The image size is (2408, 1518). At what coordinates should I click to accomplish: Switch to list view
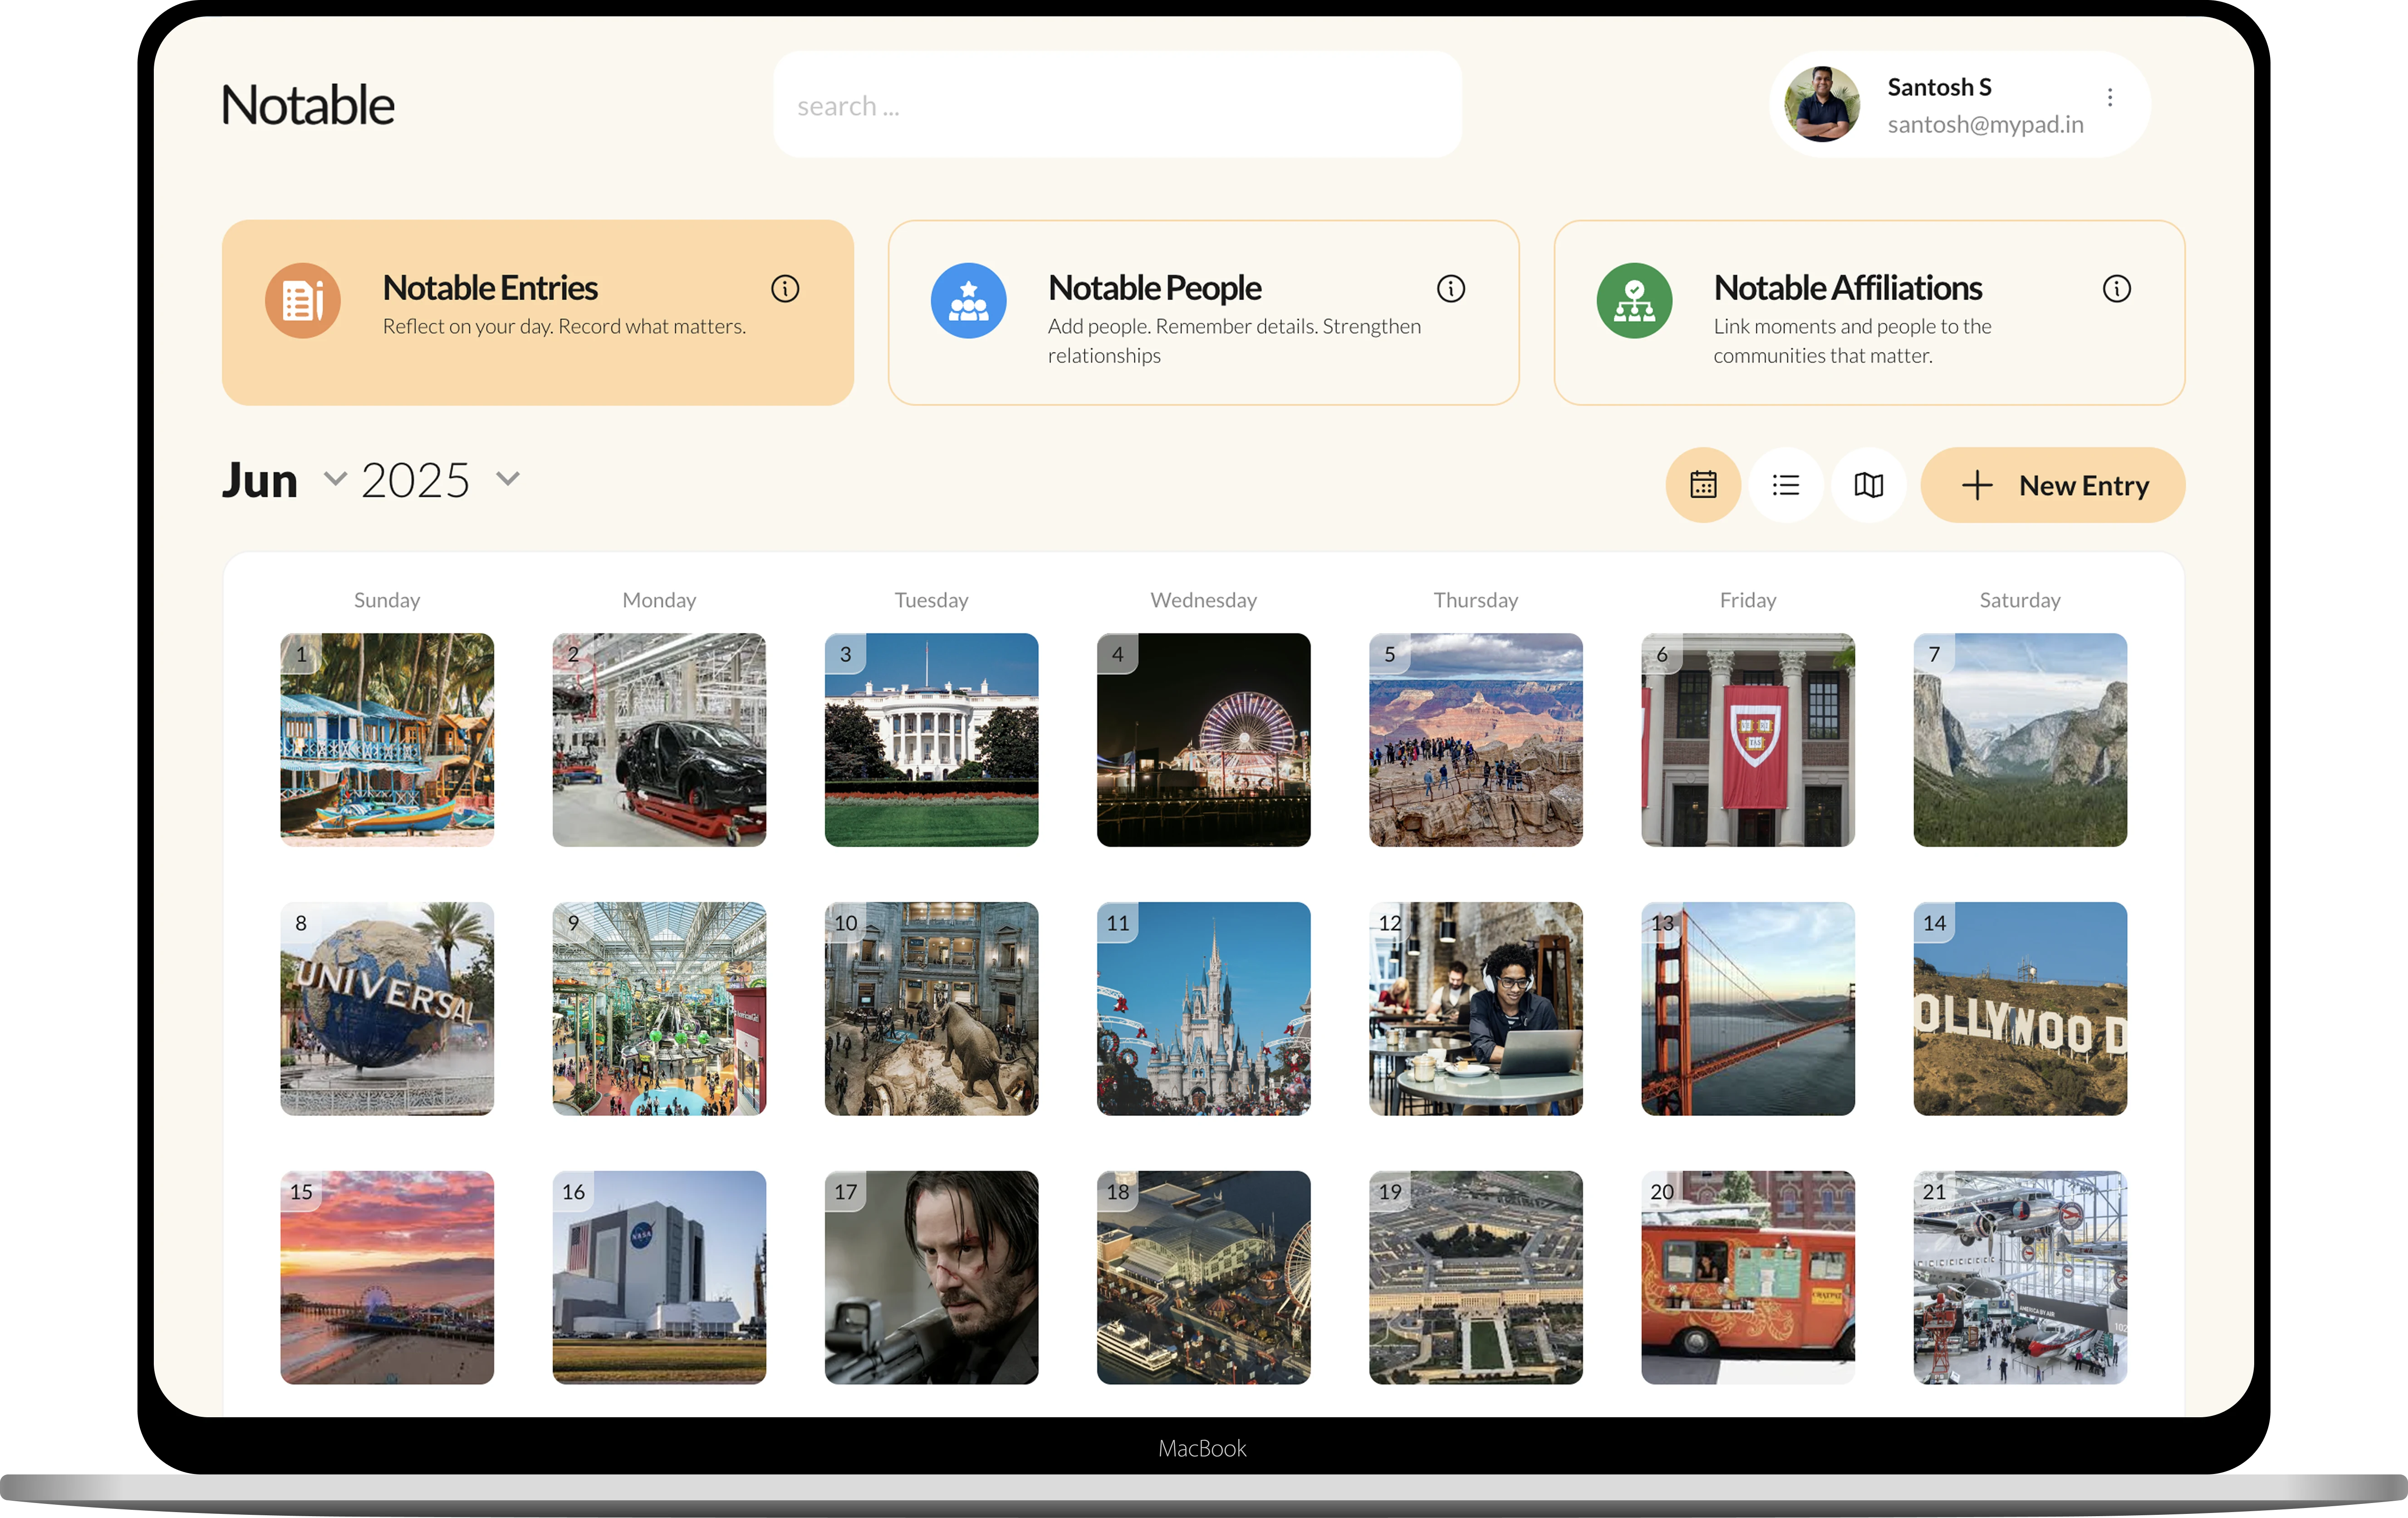pos(1786,485)
